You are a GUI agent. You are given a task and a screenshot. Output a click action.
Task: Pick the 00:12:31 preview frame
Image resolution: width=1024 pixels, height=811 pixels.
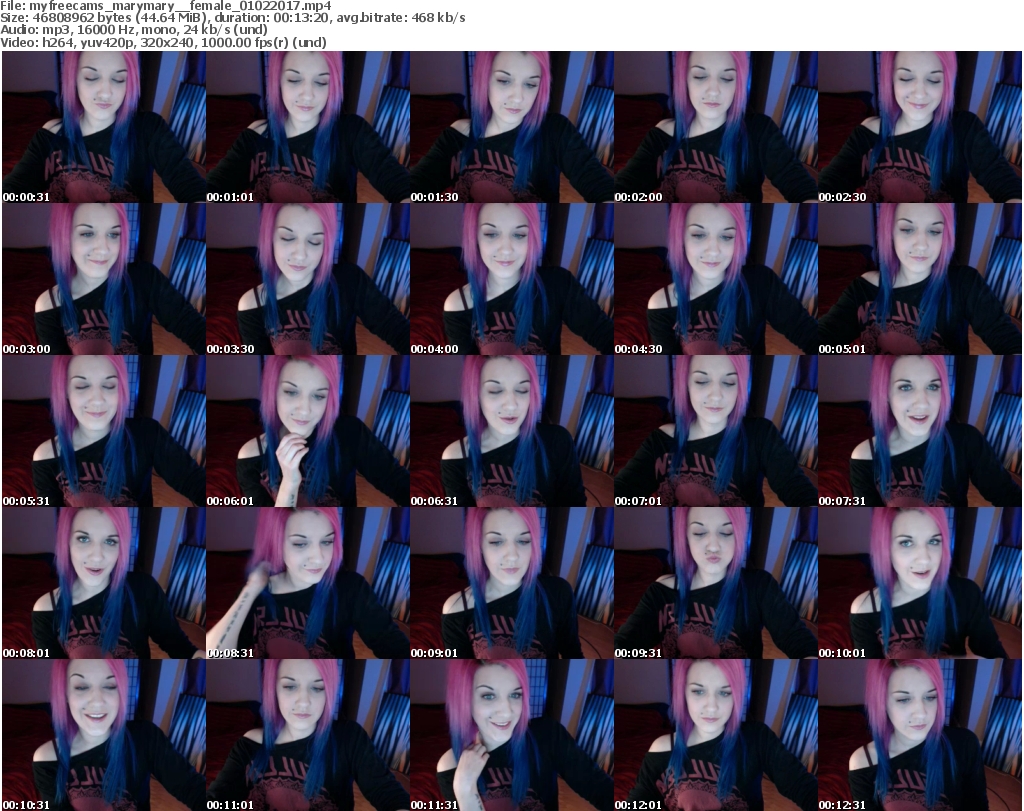click(x=920, y=735)
